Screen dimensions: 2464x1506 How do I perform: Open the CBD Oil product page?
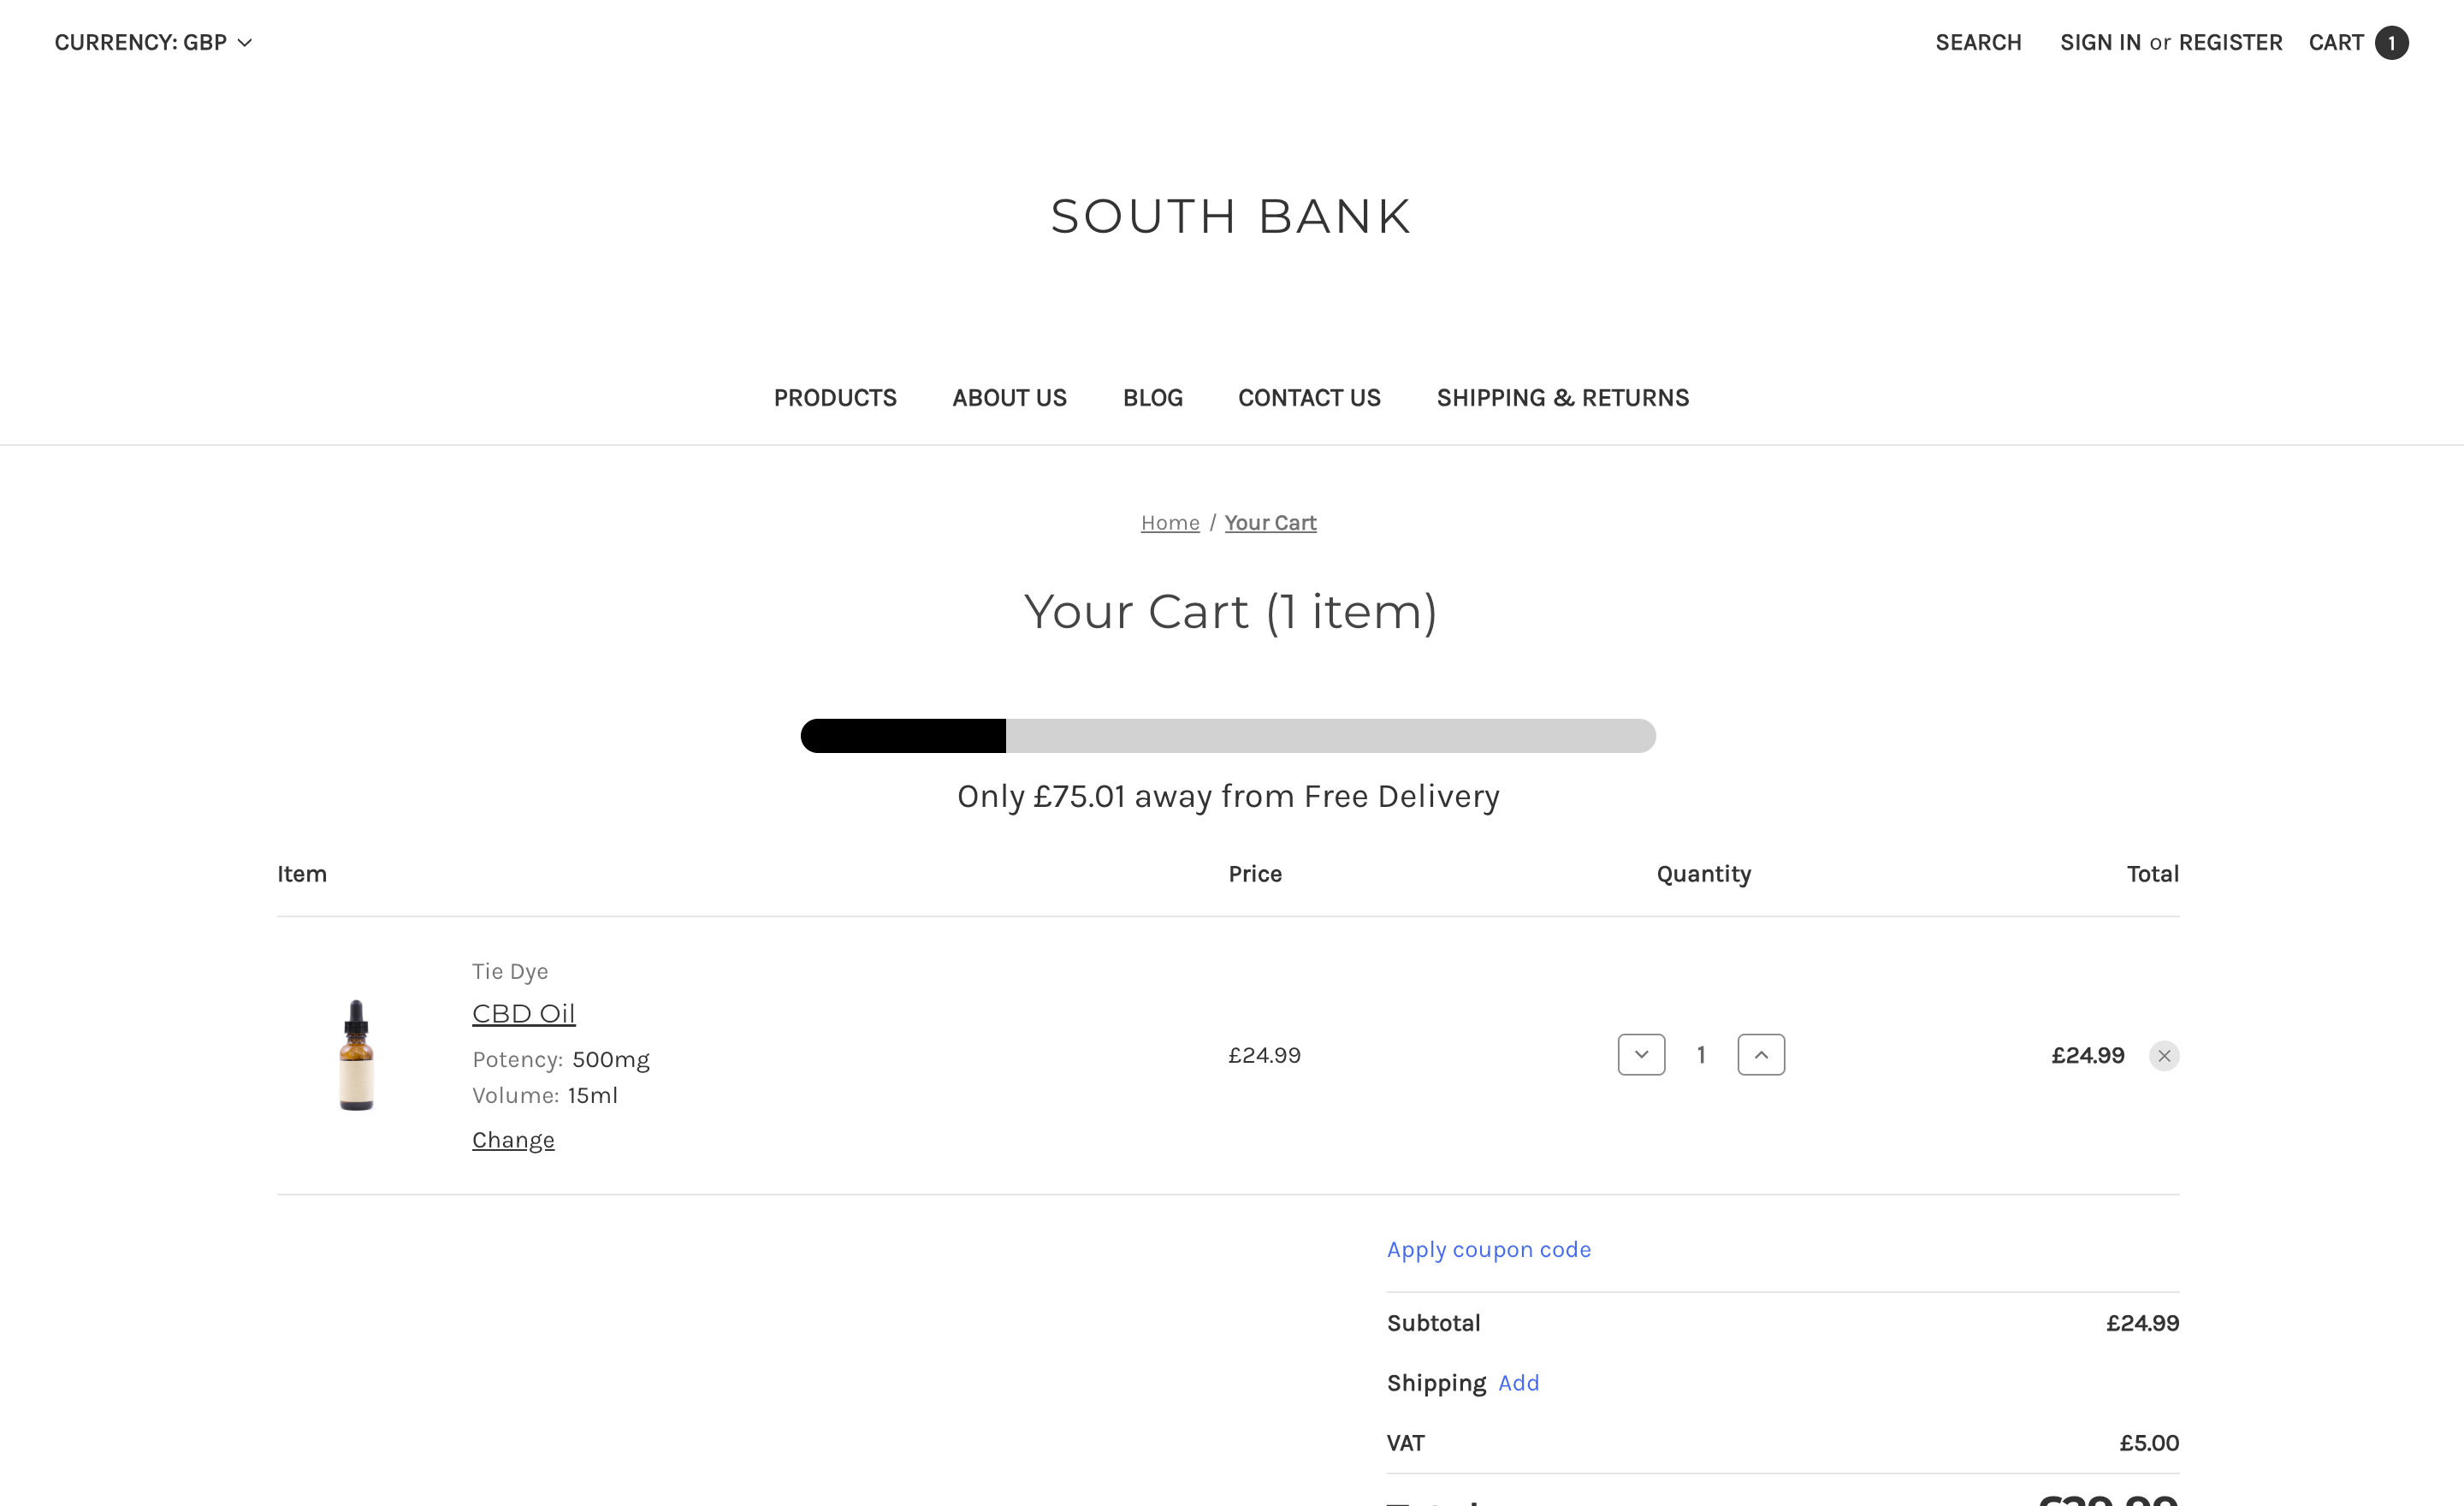coord(523,1012)
